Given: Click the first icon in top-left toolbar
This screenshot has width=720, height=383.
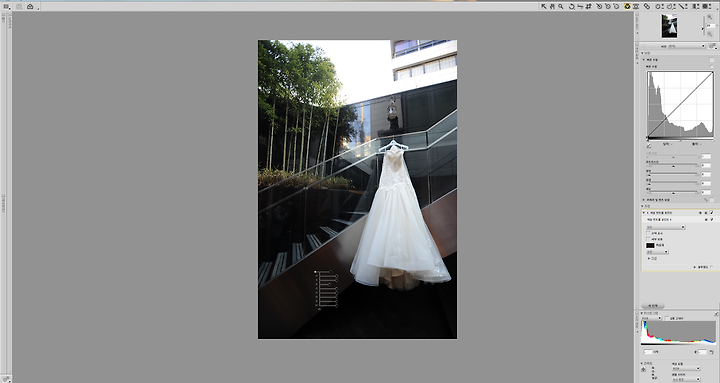Looking at the screenshot, I should 6,6.
